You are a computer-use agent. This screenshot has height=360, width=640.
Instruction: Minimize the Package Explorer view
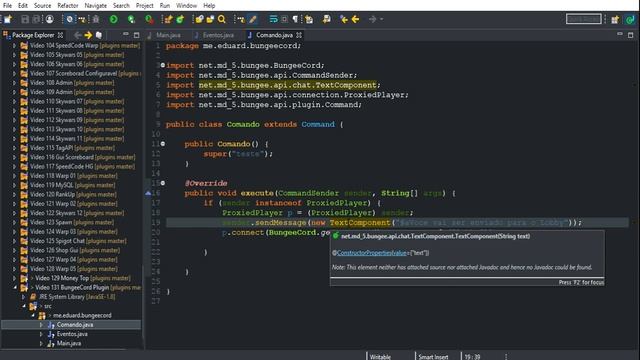[x=126, y=34]
